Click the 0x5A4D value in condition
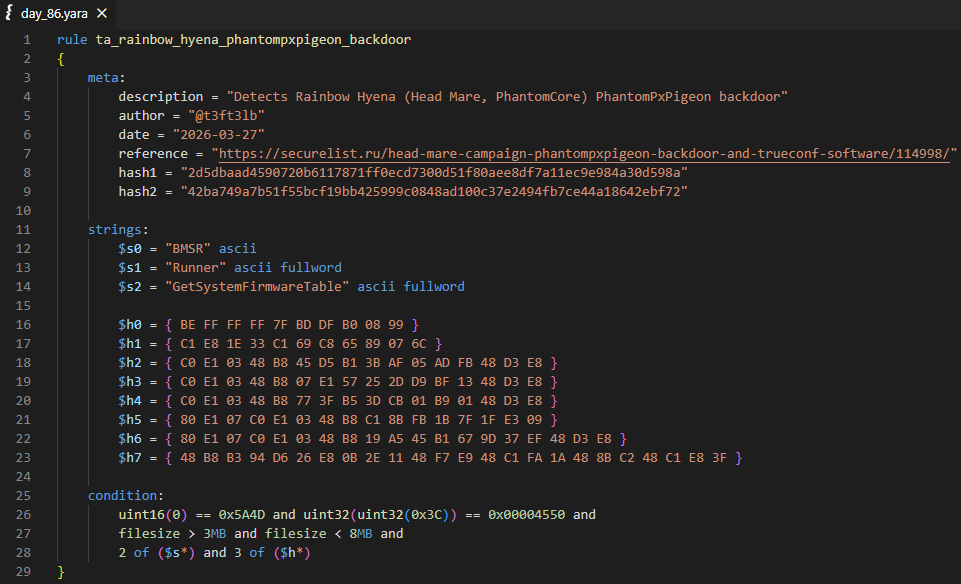 [x=241, y=515]
